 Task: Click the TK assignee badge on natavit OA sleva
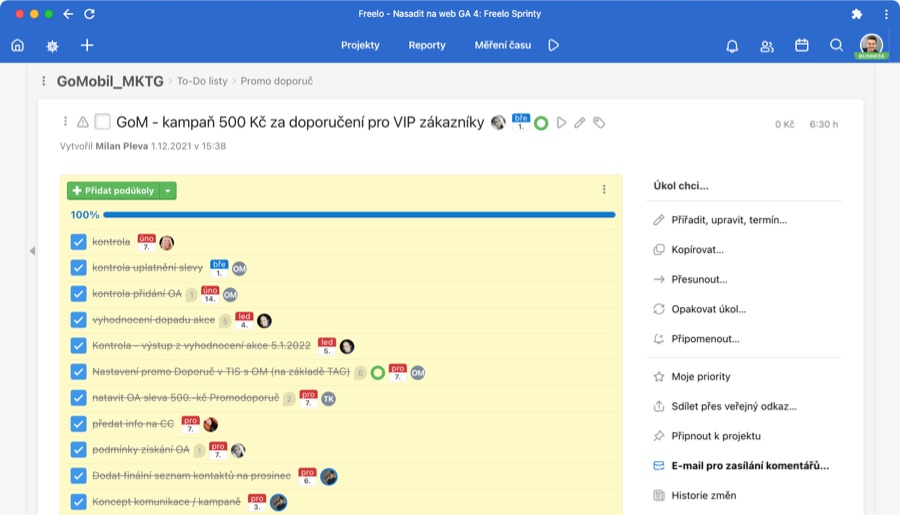click(328, 398)
